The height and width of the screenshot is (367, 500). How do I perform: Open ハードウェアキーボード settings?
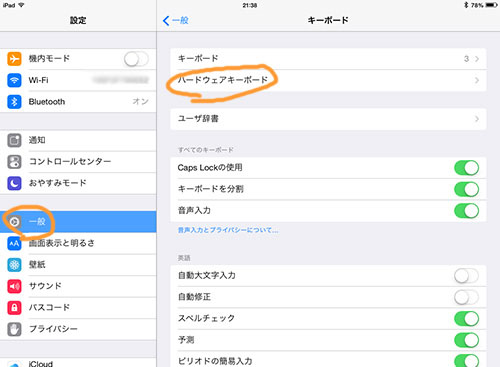point(328,80)
